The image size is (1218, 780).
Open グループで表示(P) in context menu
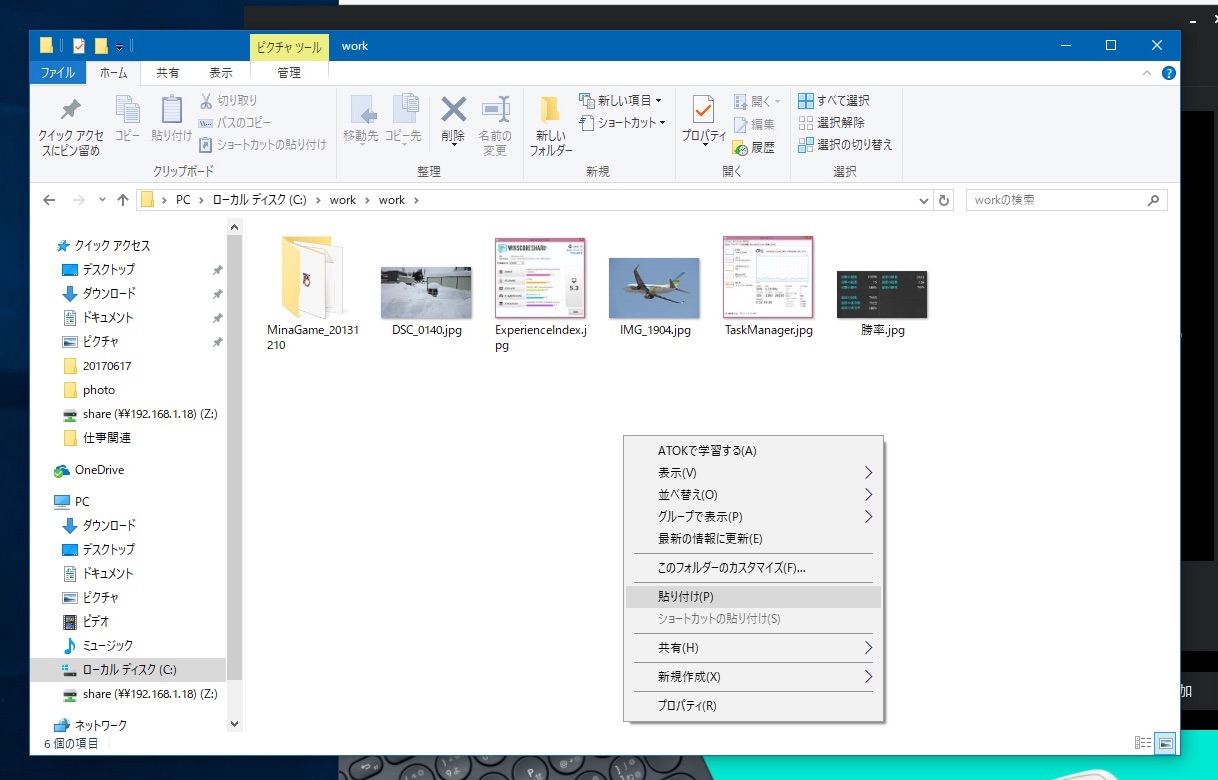point(753,517)
